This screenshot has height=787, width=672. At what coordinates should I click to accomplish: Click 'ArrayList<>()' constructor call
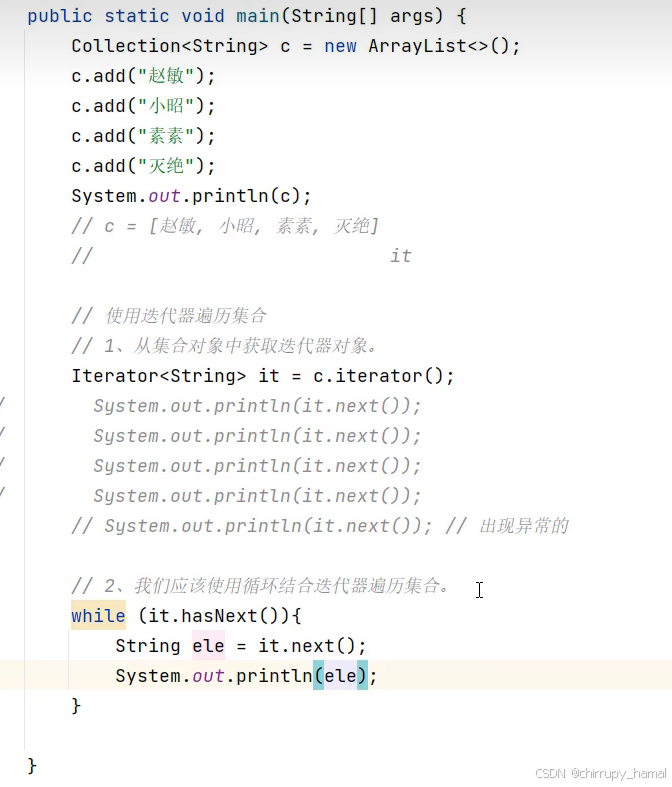coord(439,46)
